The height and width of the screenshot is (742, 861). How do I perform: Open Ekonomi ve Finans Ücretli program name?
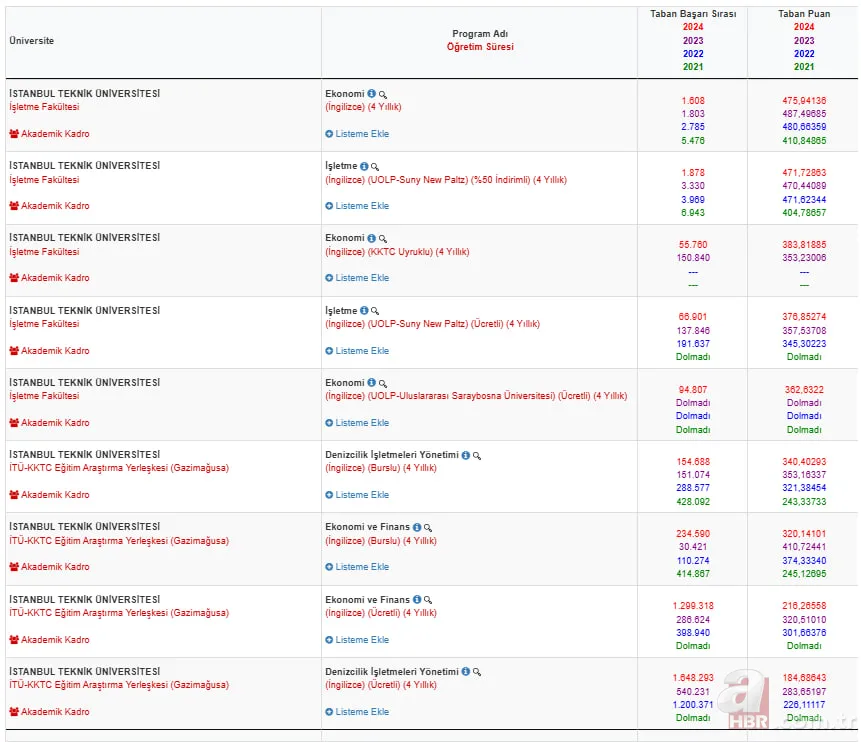tap(367, 600)
